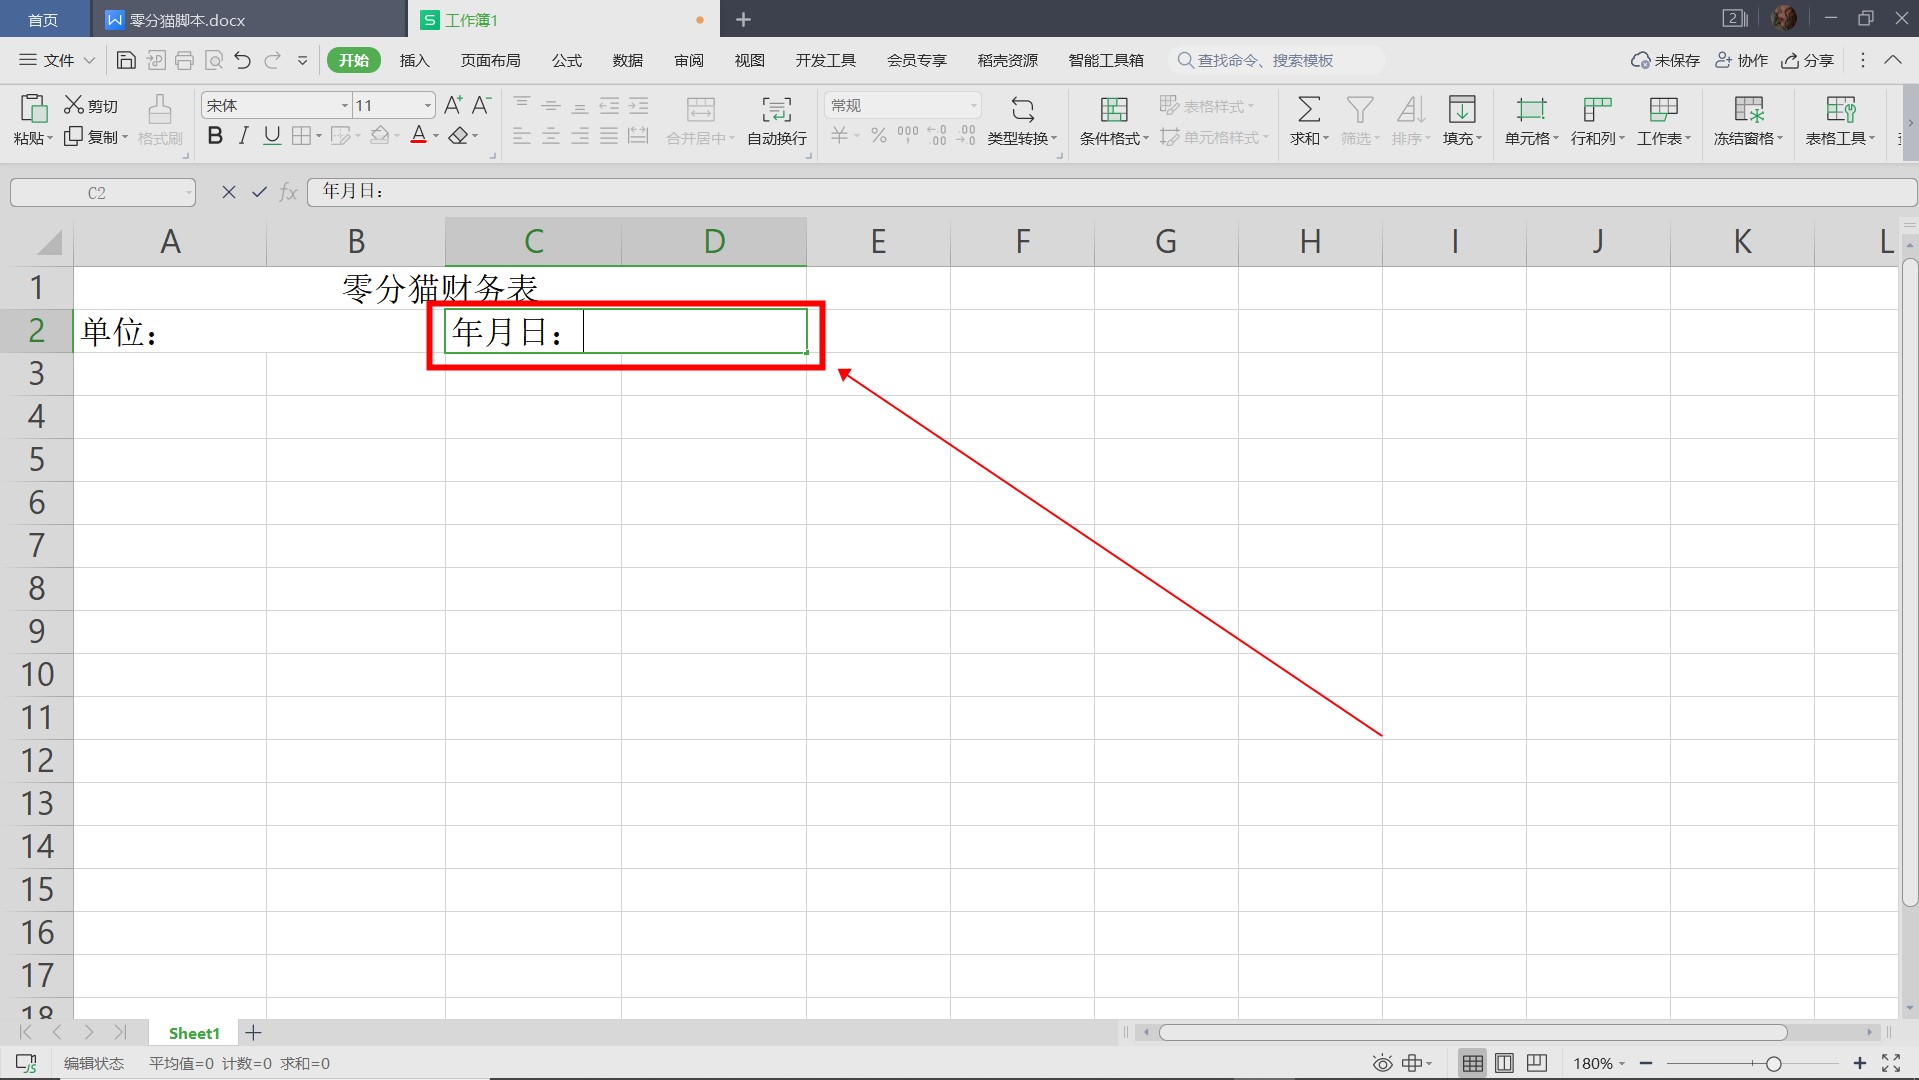This screenshot has height=1080, width=1919.
Task: Toggle auto wrap text (自动换行)
Action: coord(776,120)
